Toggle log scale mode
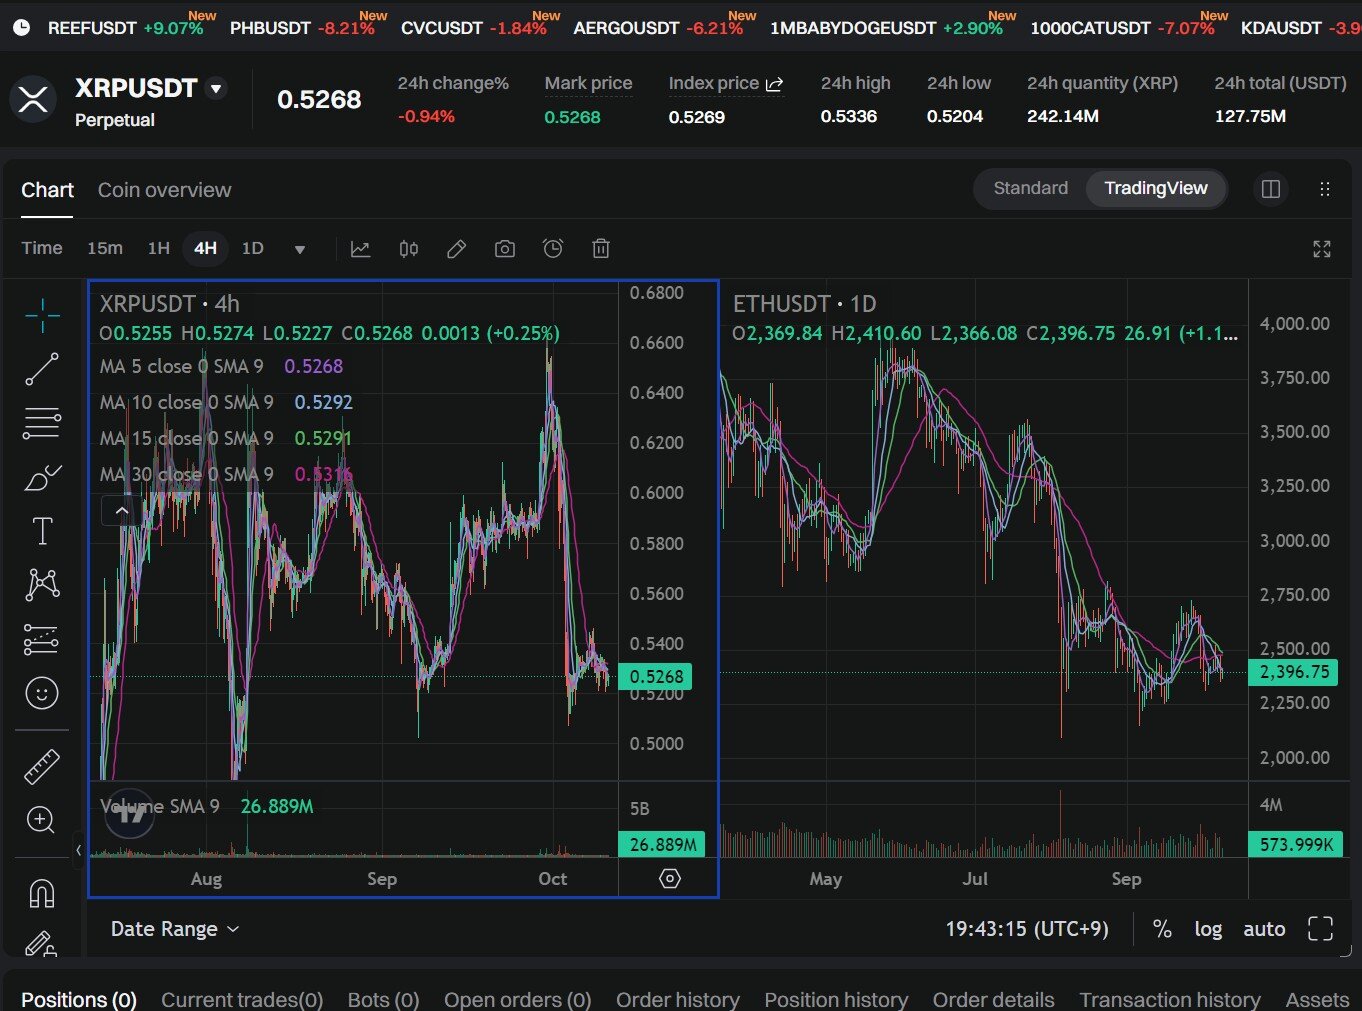The height and width of the screenshot is (1011, 1362). coord(1208,929)
